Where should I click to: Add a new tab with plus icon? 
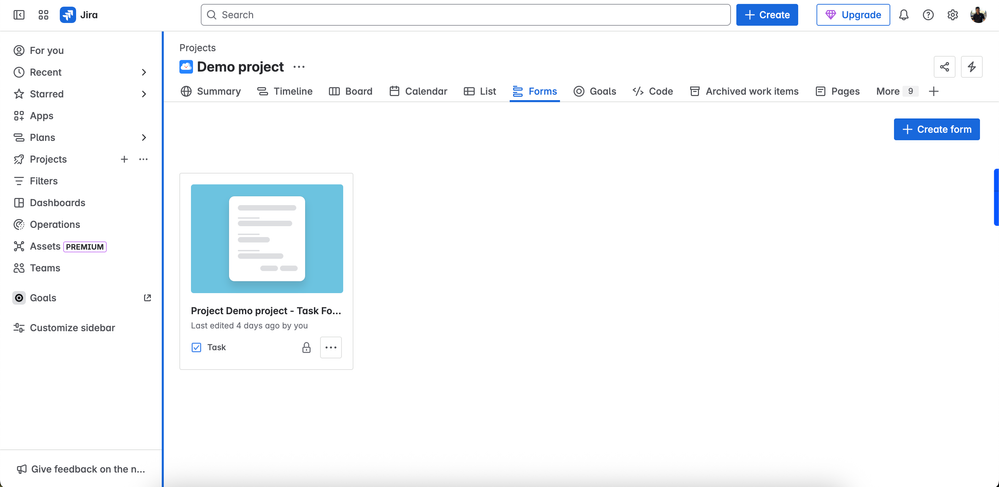point(933,91)
